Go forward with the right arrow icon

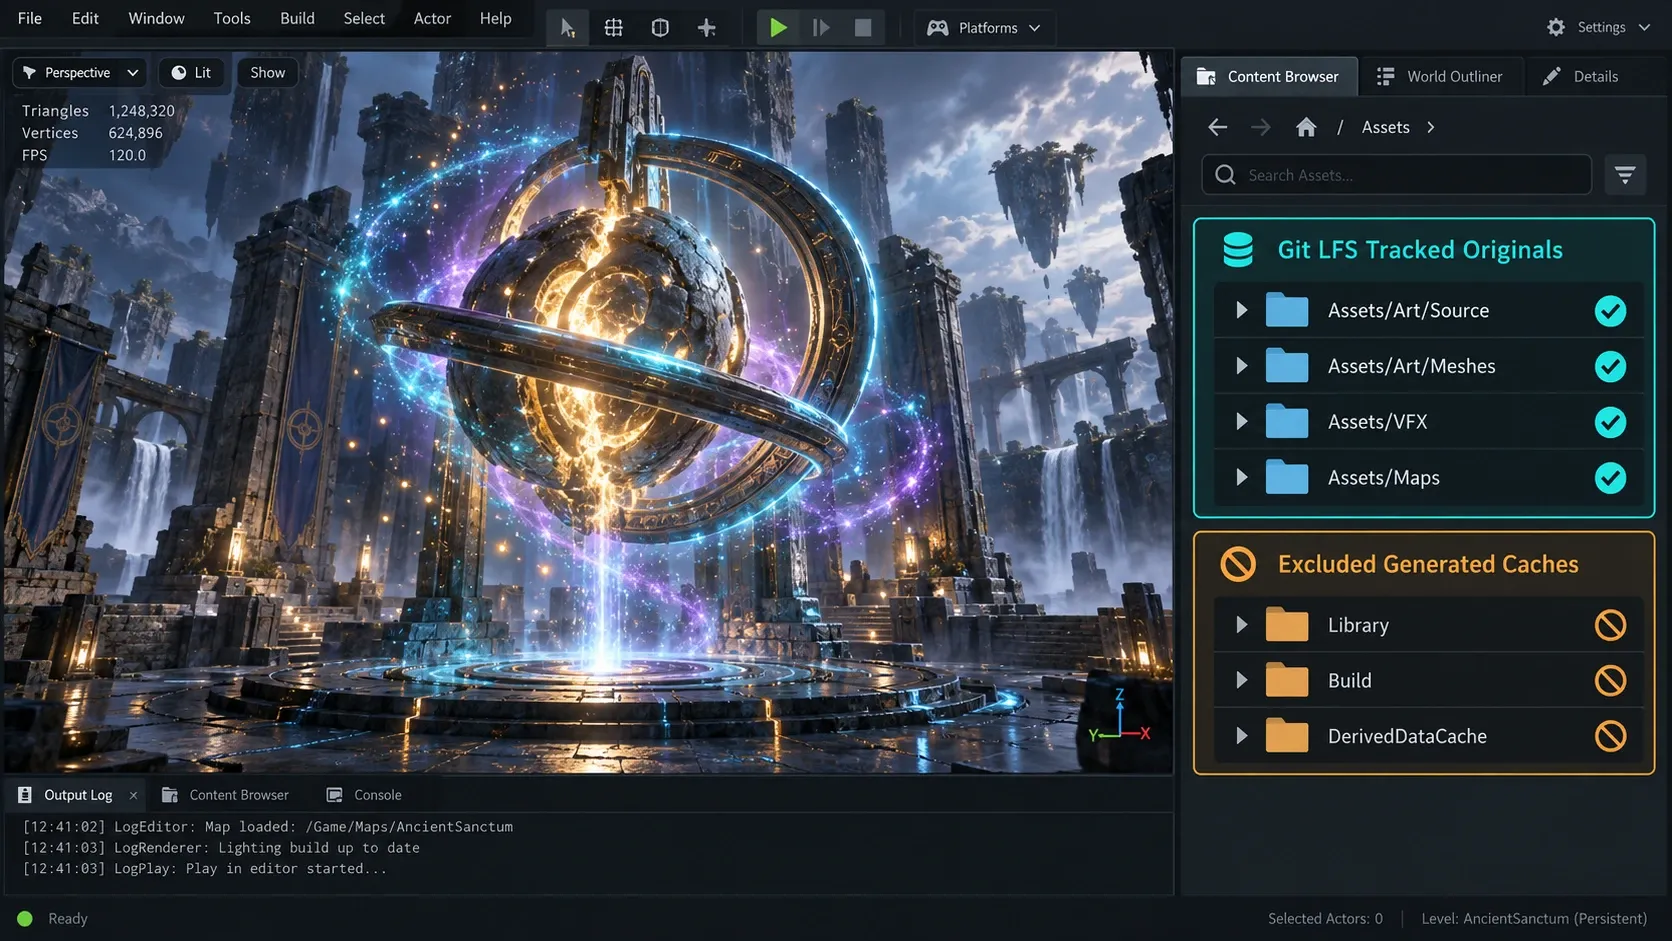pos(1261,127)
